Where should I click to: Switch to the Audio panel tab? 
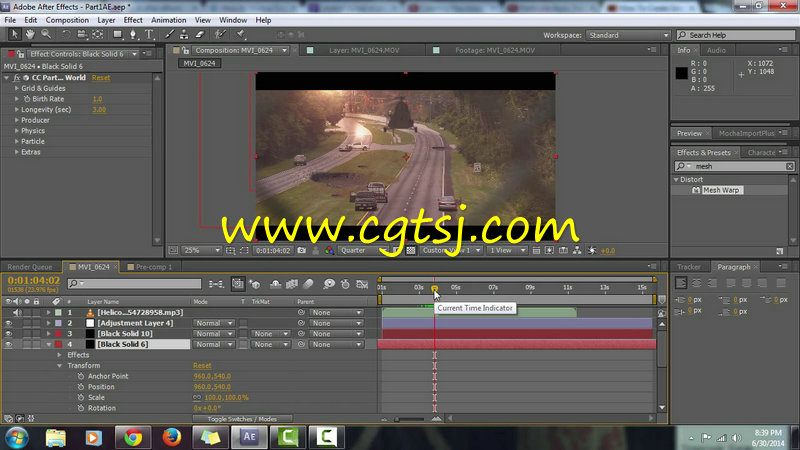[x=716, y=50]
